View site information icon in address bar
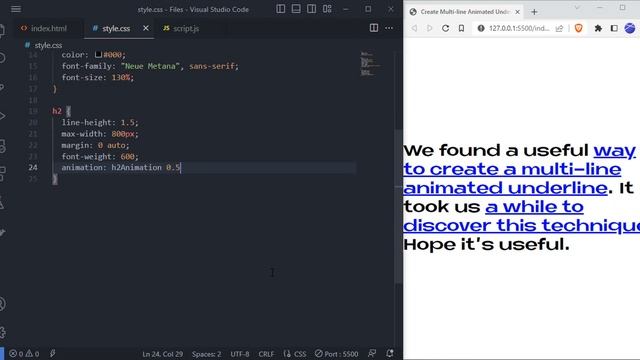640x360 pixels. pyautogui.click(x=481, y=28)
